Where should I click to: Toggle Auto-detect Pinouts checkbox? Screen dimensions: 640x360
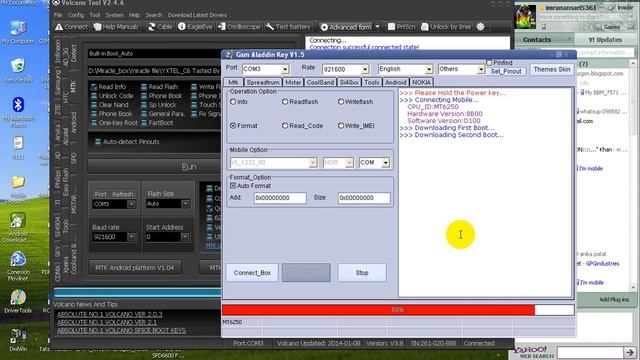click(x=98, y=142)
